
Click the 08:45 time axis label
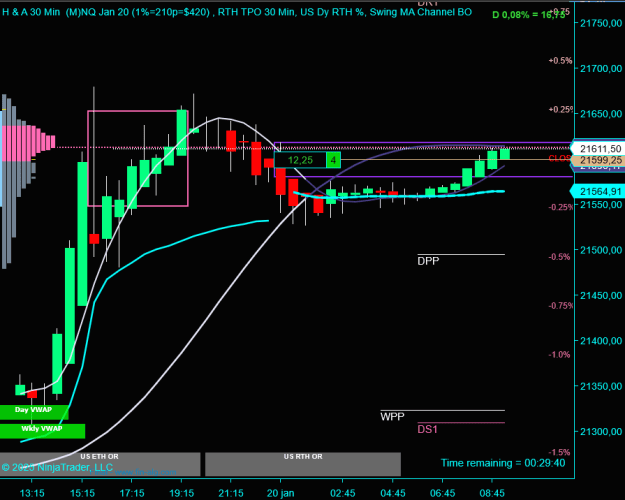tap(492, 494)
